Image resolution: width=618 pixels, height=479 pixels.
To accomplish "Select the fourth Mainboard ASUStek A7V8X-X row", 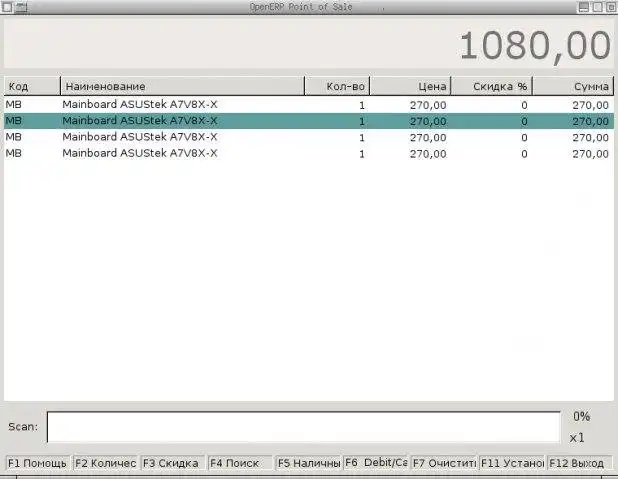I will pyautogui.click(x=309, y=153).
